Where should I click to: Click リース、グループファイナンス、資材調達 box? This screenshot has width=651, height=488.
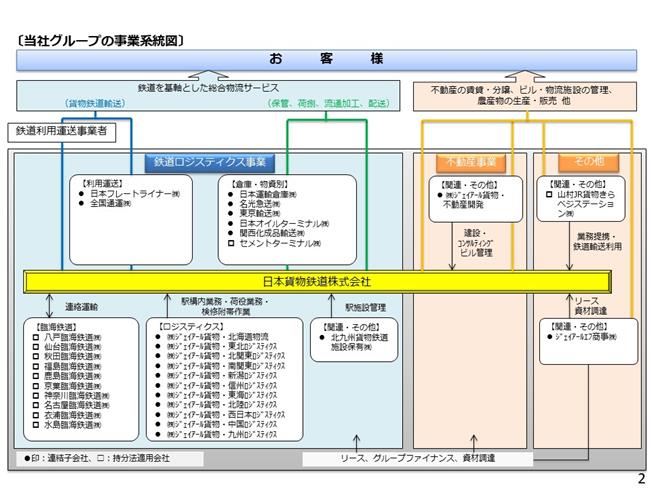(x=418, y=459)
